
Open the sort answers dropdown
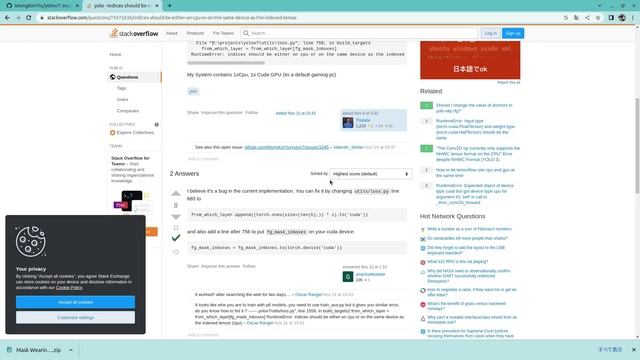(x=371, y=174)
